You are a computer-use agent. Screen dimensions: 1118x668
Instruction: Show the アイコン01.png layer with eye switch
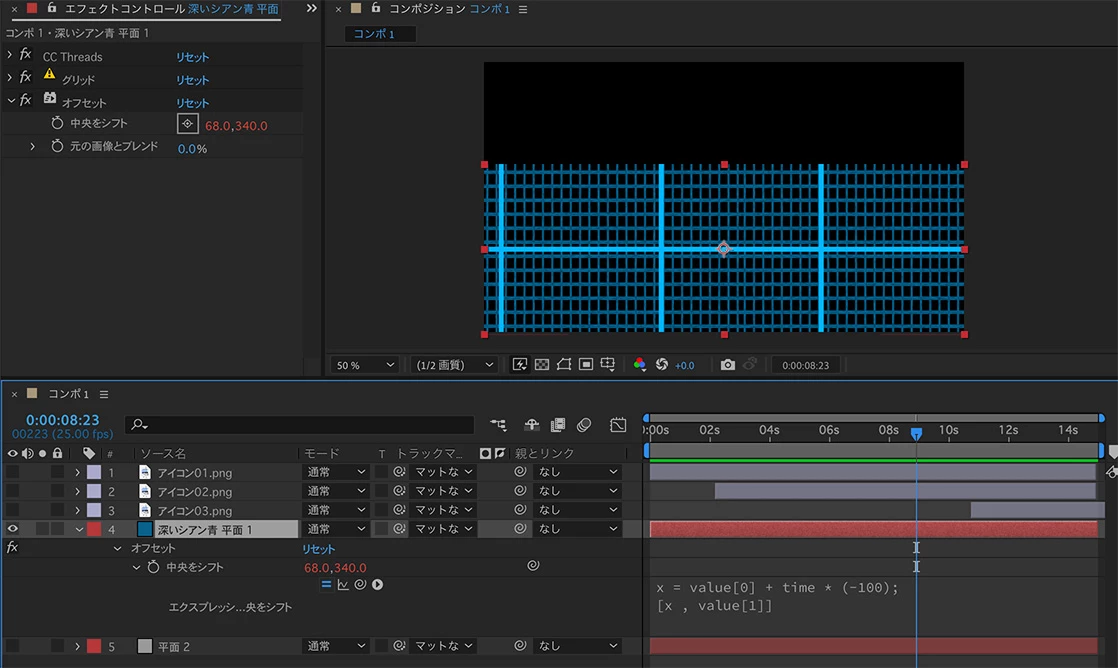click(x=12, y=472)
